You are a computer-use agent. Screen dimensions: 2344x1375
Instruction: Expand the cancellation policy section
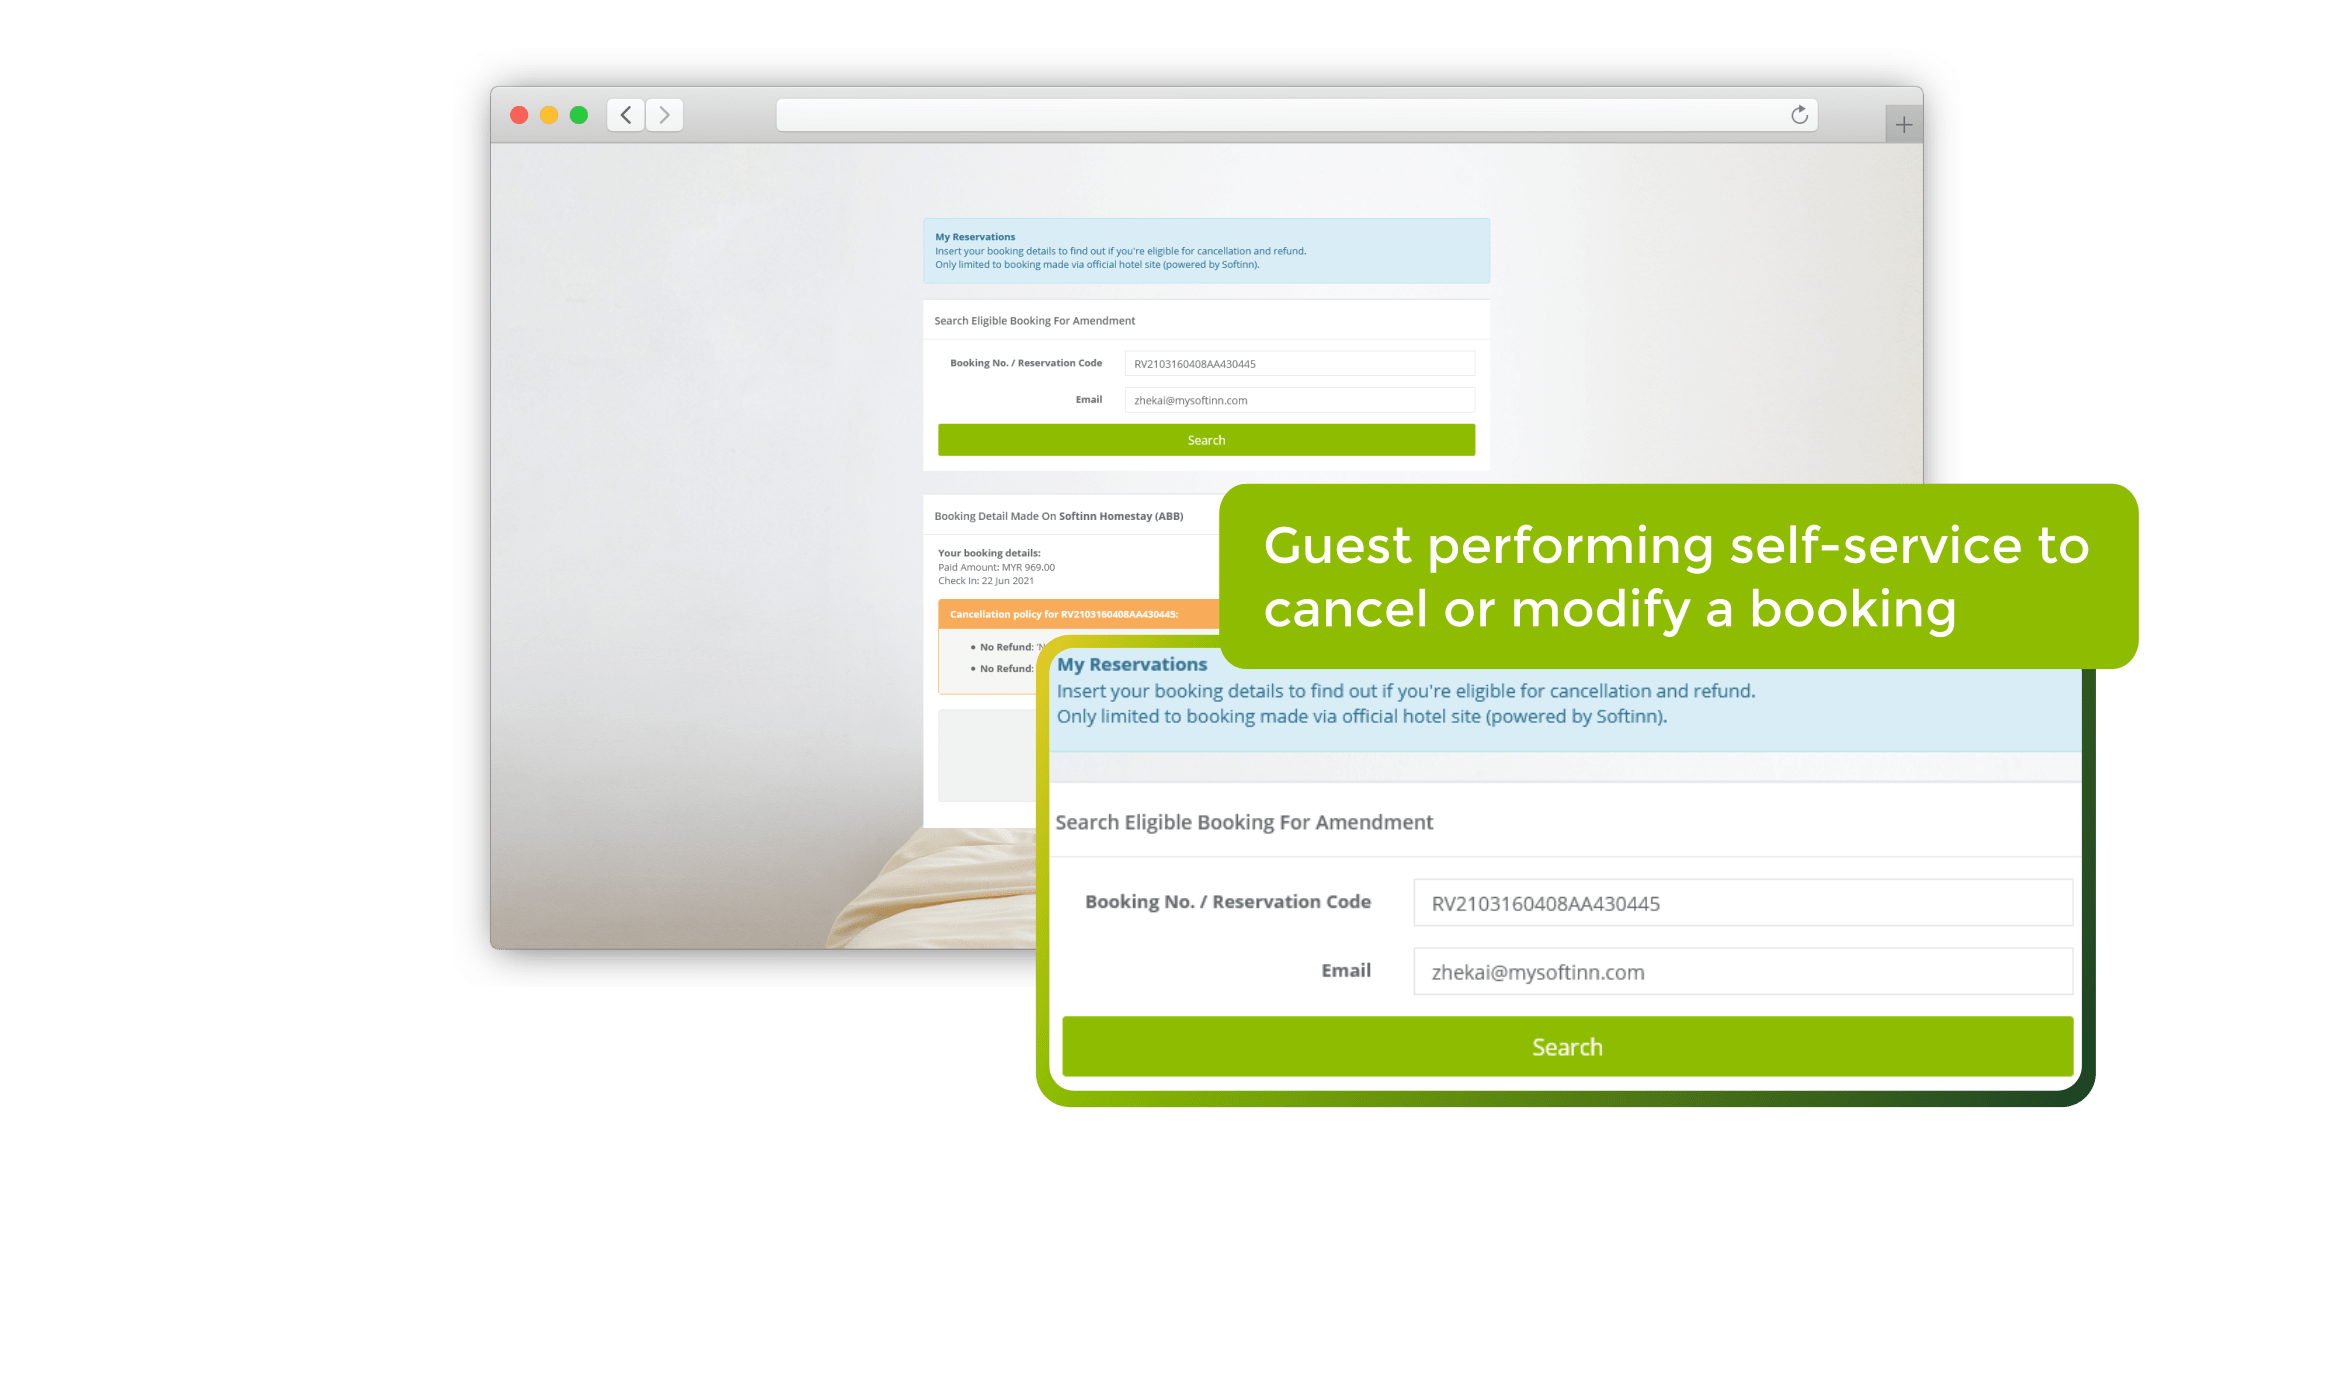pyautogui.click(x=1064, y=614)
